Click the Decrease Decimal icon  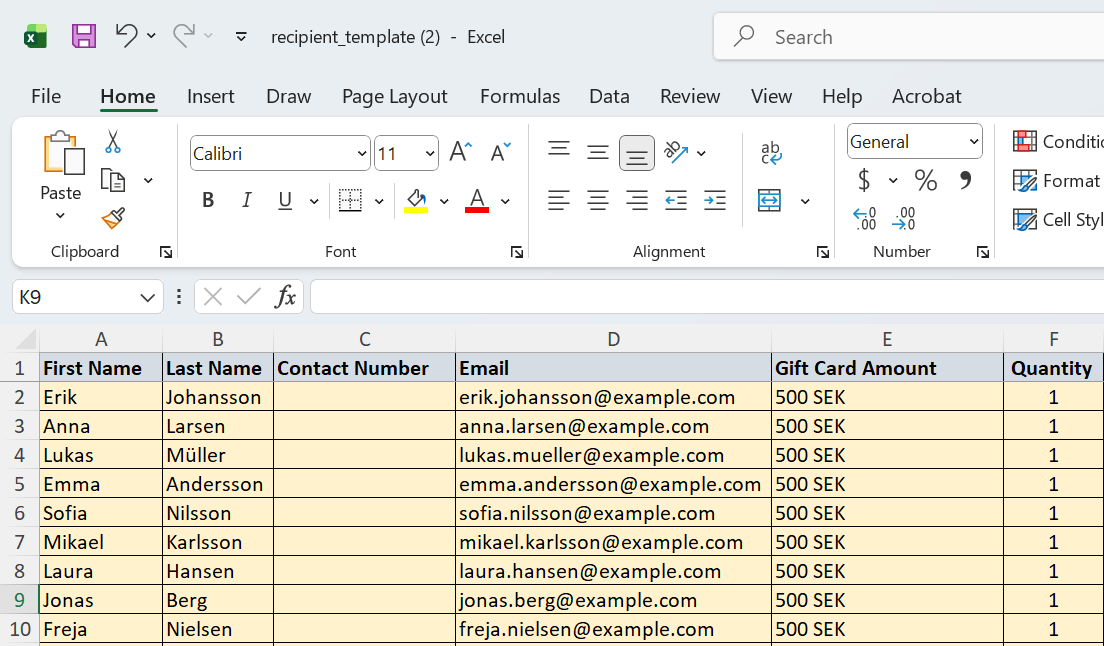pyautogui.click(x=903, y=219)
